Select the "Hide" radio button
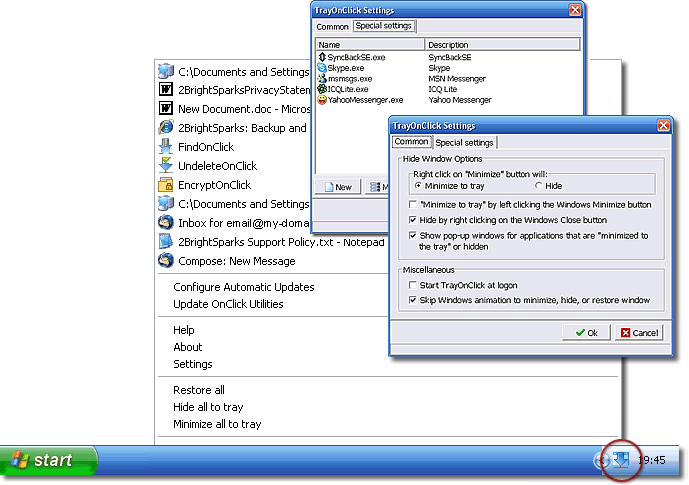Image resolution: width=689 pixels, height=485 pixels. [x=540, y=186]
